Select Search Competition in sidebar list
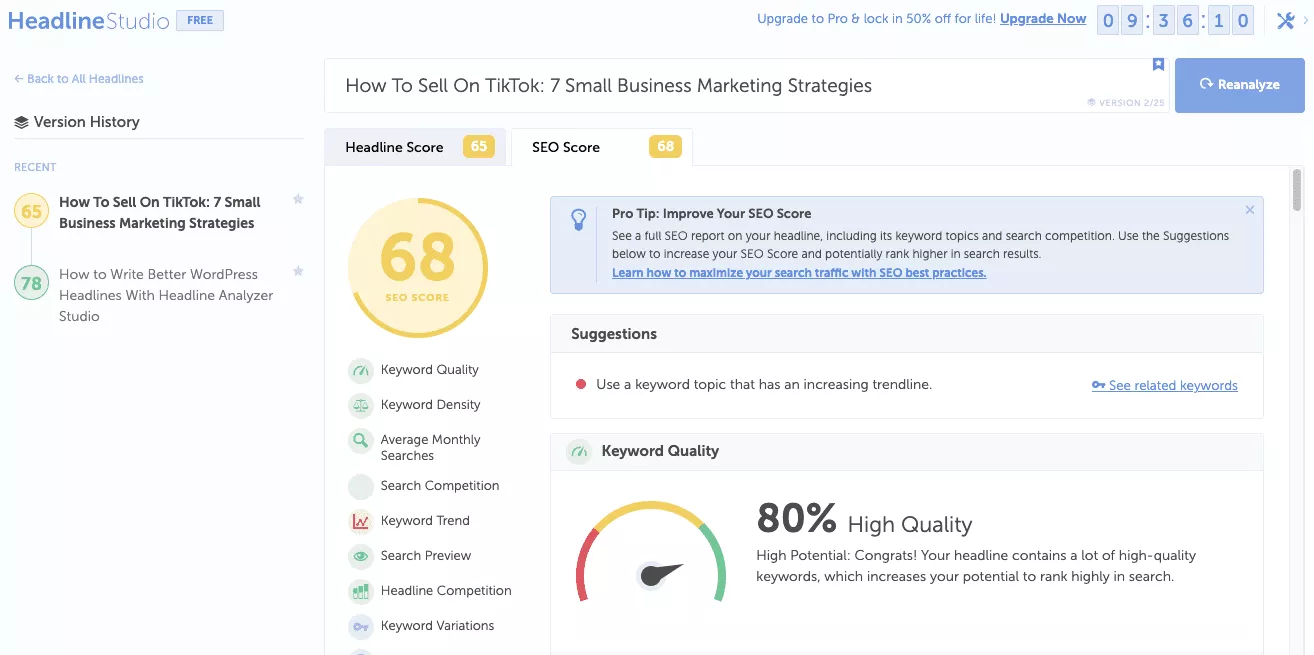This screenshot has width=1314, height=655. click(x=440, y=486)
